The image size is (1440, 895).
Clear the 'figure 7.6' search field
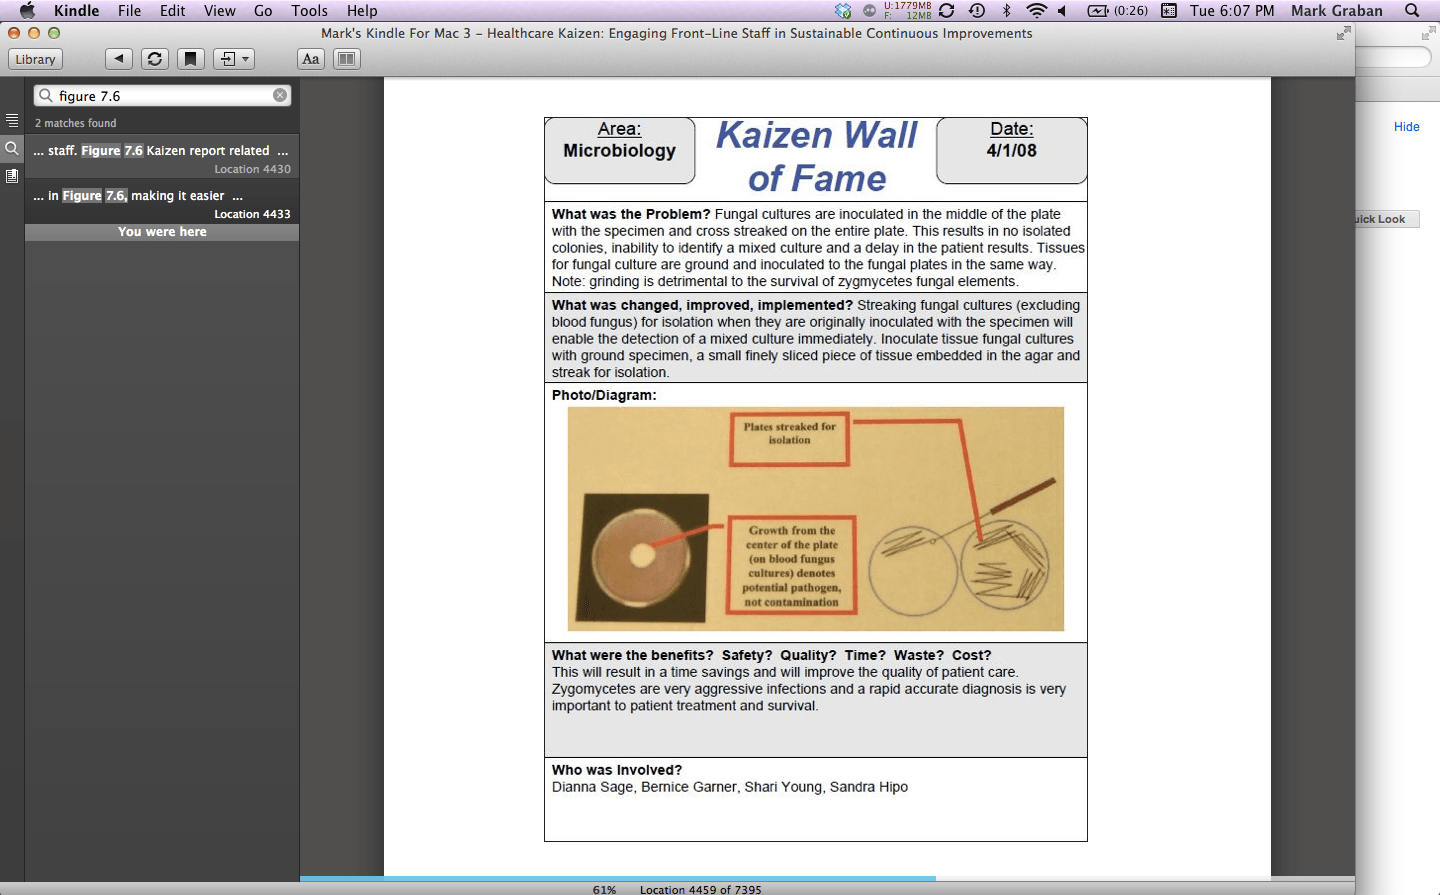click(x=280, y=95)
